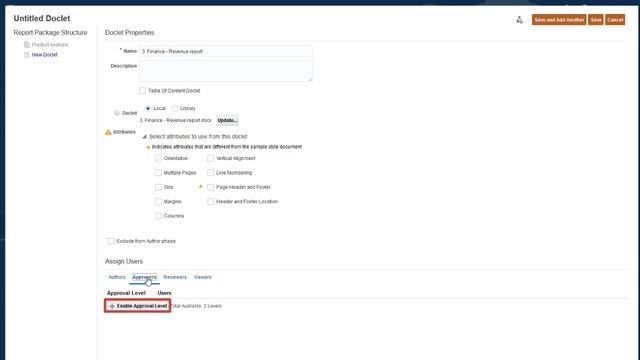Screen dimensions: 640x360
Task: Click the Approval Level column header
Action: click(126, 293)
